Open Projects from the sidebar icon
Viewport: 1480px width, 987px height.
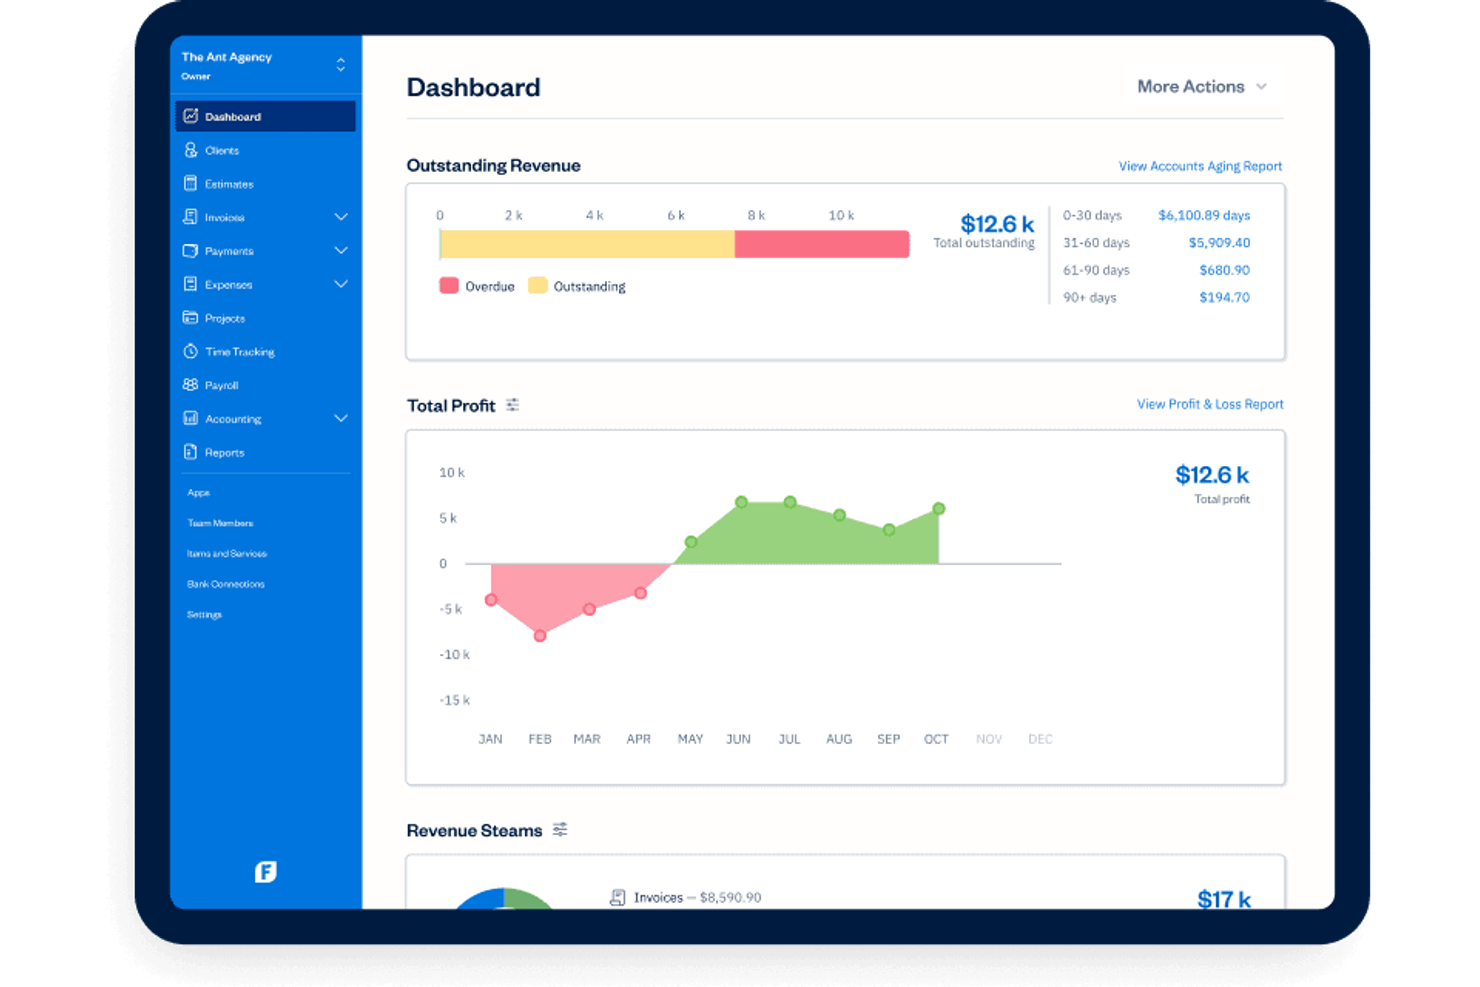coord(191,317)
